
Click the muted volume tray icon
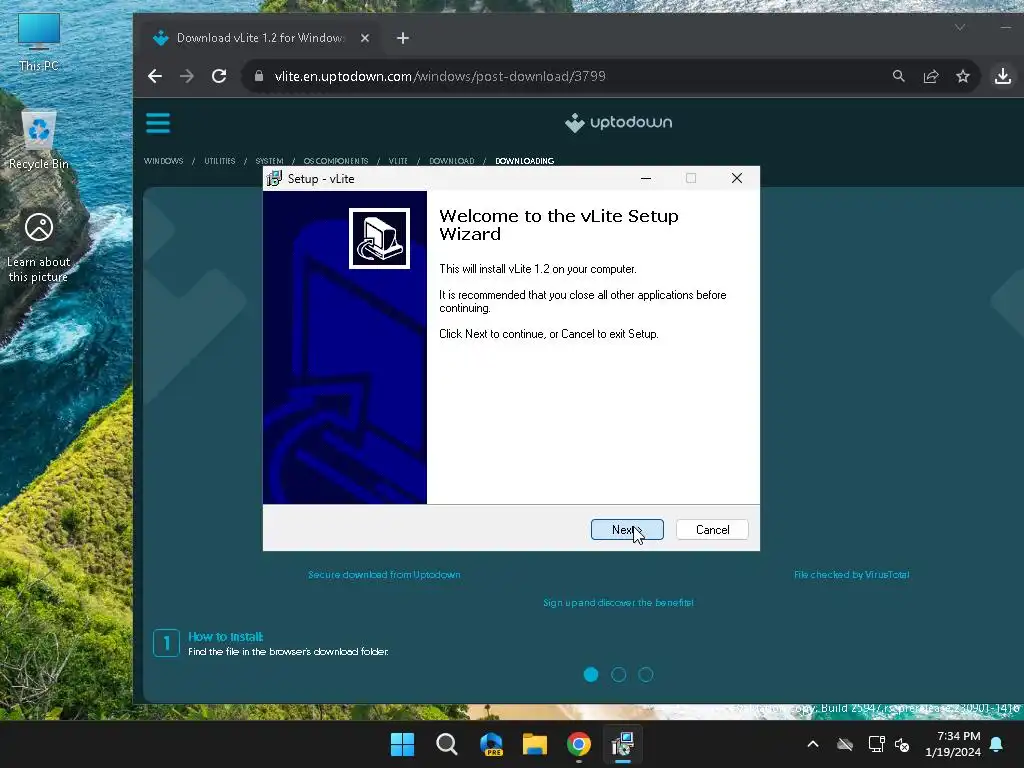[903, 744]
